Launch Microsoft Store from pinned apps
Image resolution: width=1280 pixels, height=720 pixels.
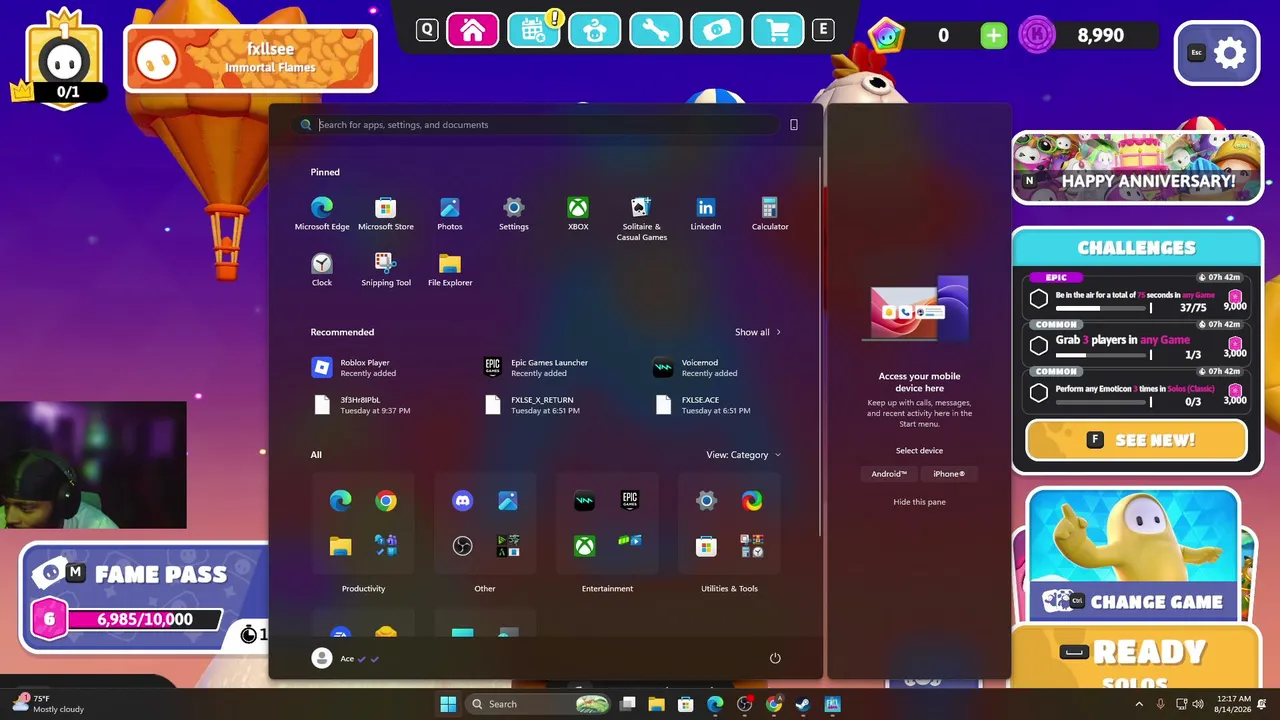386,213
